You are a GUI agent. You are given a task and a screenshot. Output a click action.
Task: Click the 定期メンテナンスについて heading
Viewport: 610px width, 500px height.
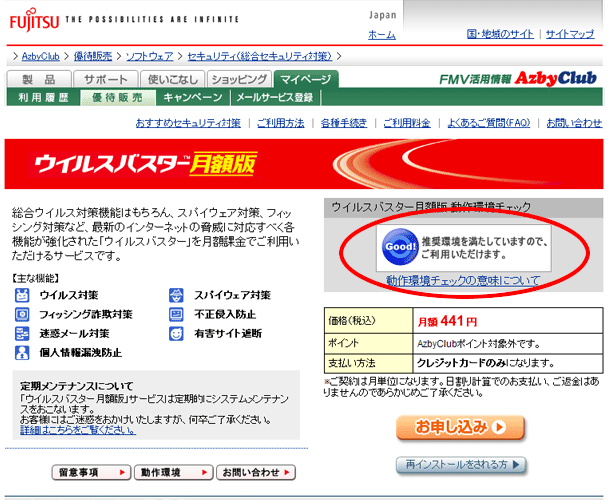click(77, 386)
